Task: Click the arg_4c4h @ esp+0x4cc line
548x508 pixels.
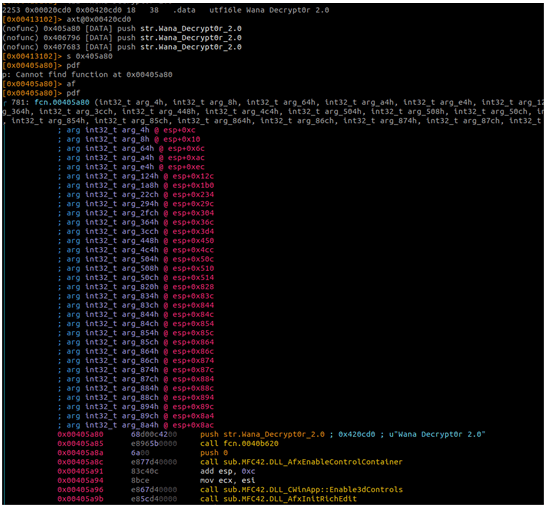Action: coord(136,250)
